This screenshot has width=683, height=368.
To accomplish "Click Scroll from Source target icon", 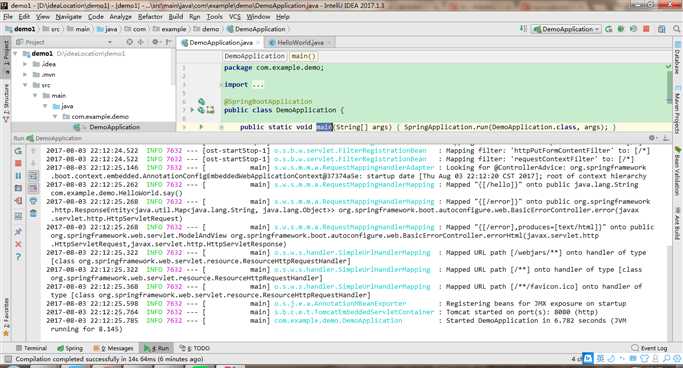I will pos(129,42).
